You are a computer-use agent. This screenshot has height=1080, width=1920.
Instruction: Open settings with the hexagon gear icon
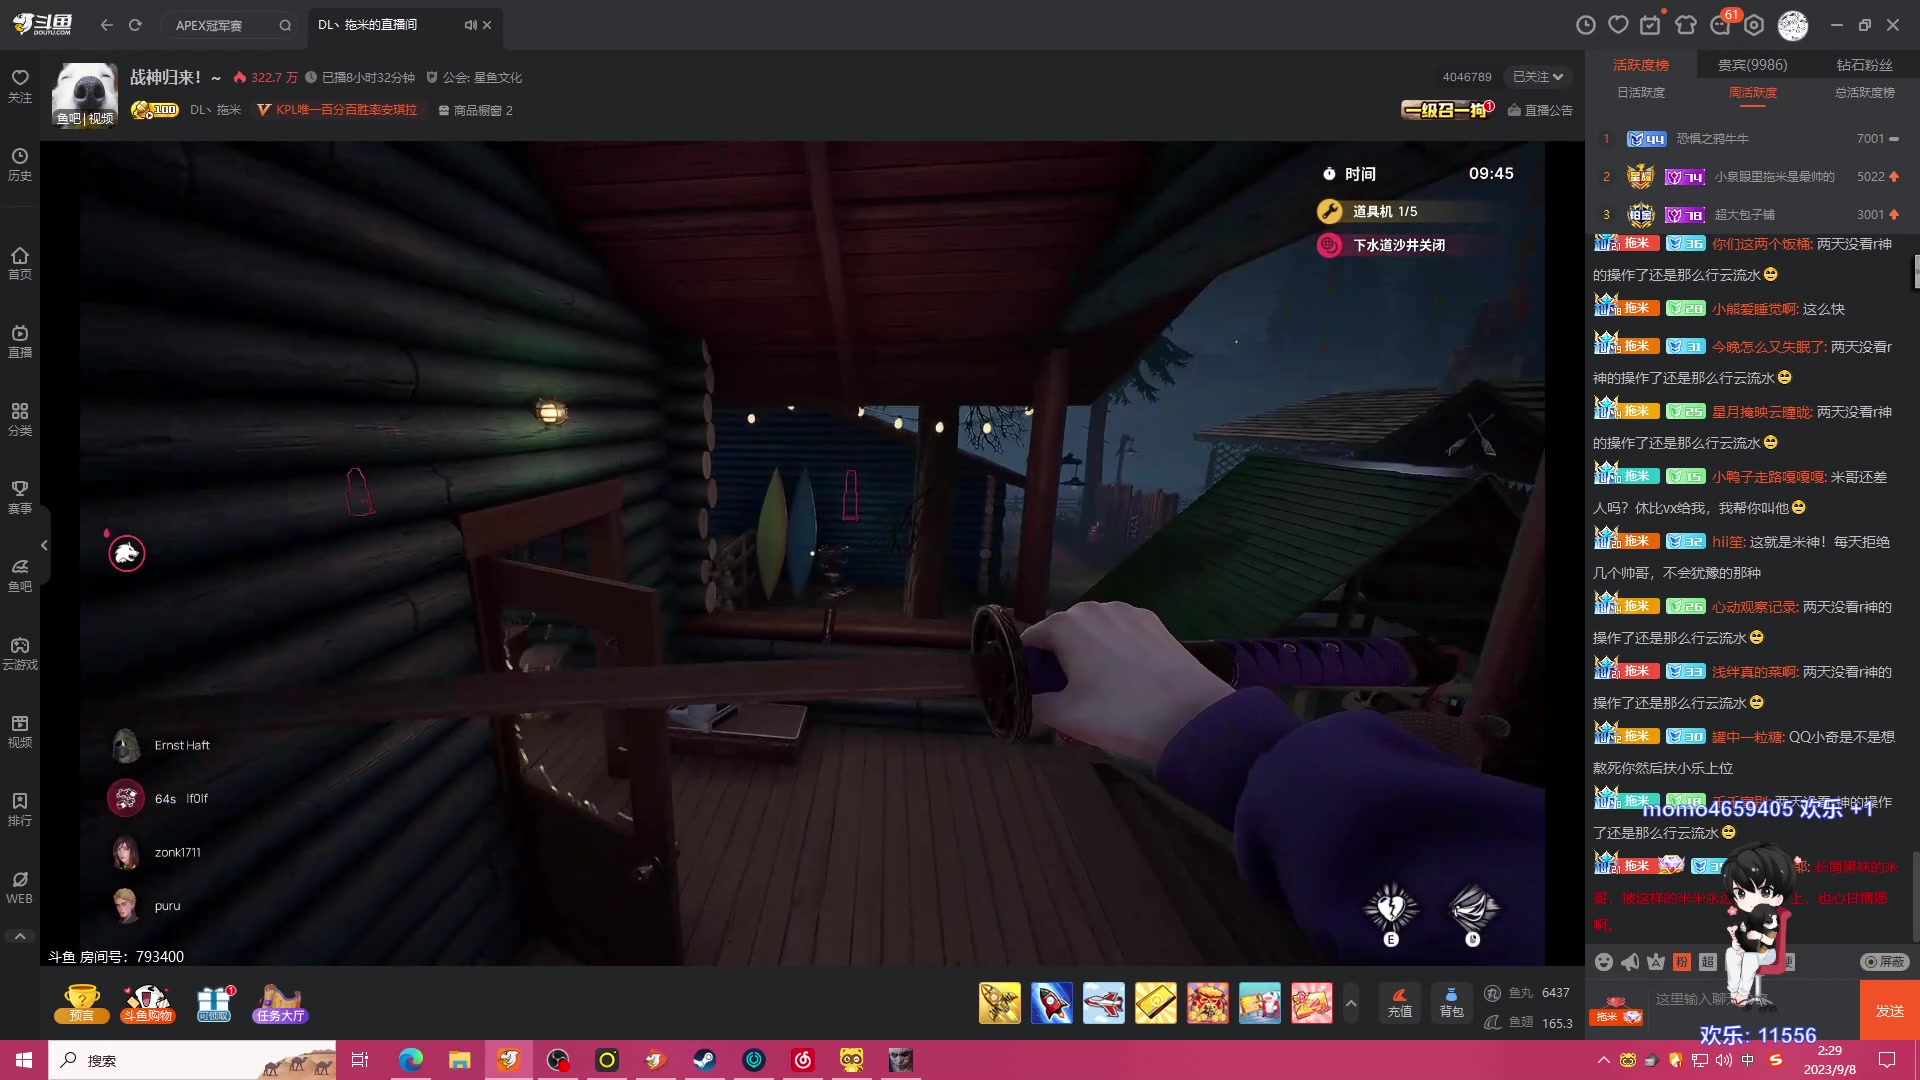coord(1755,25)
